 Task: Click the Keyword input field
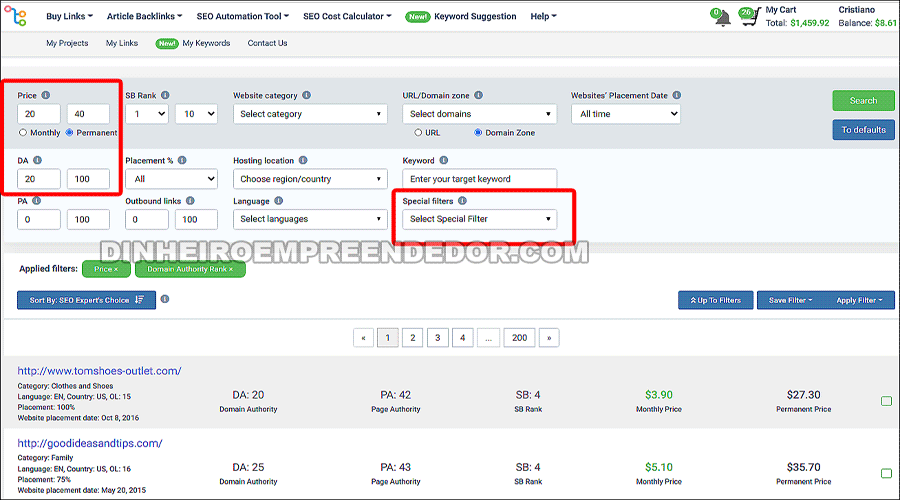[479, 179]
